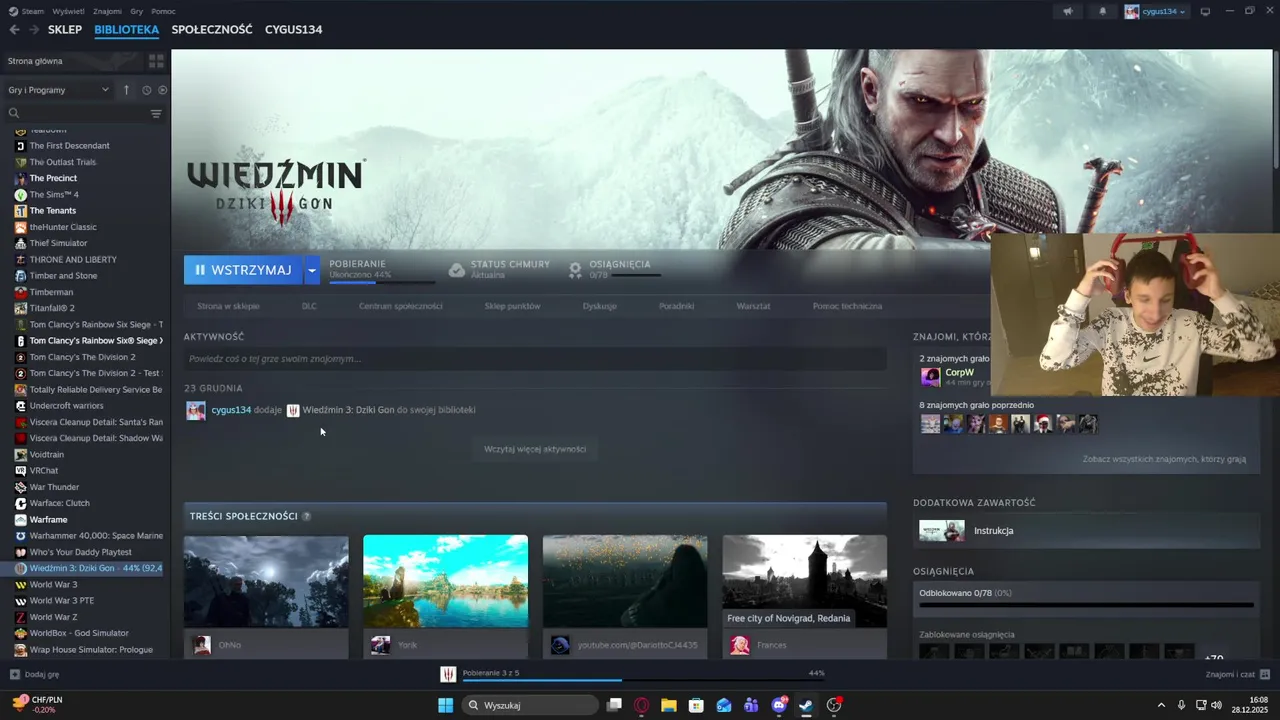Click the activity comment input field

click(x=535, y=359)
